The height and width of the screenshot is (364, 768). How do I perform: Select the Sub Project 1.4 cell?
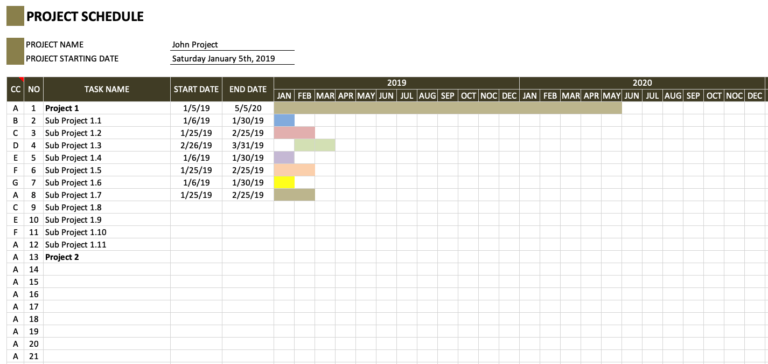[107, 158]
